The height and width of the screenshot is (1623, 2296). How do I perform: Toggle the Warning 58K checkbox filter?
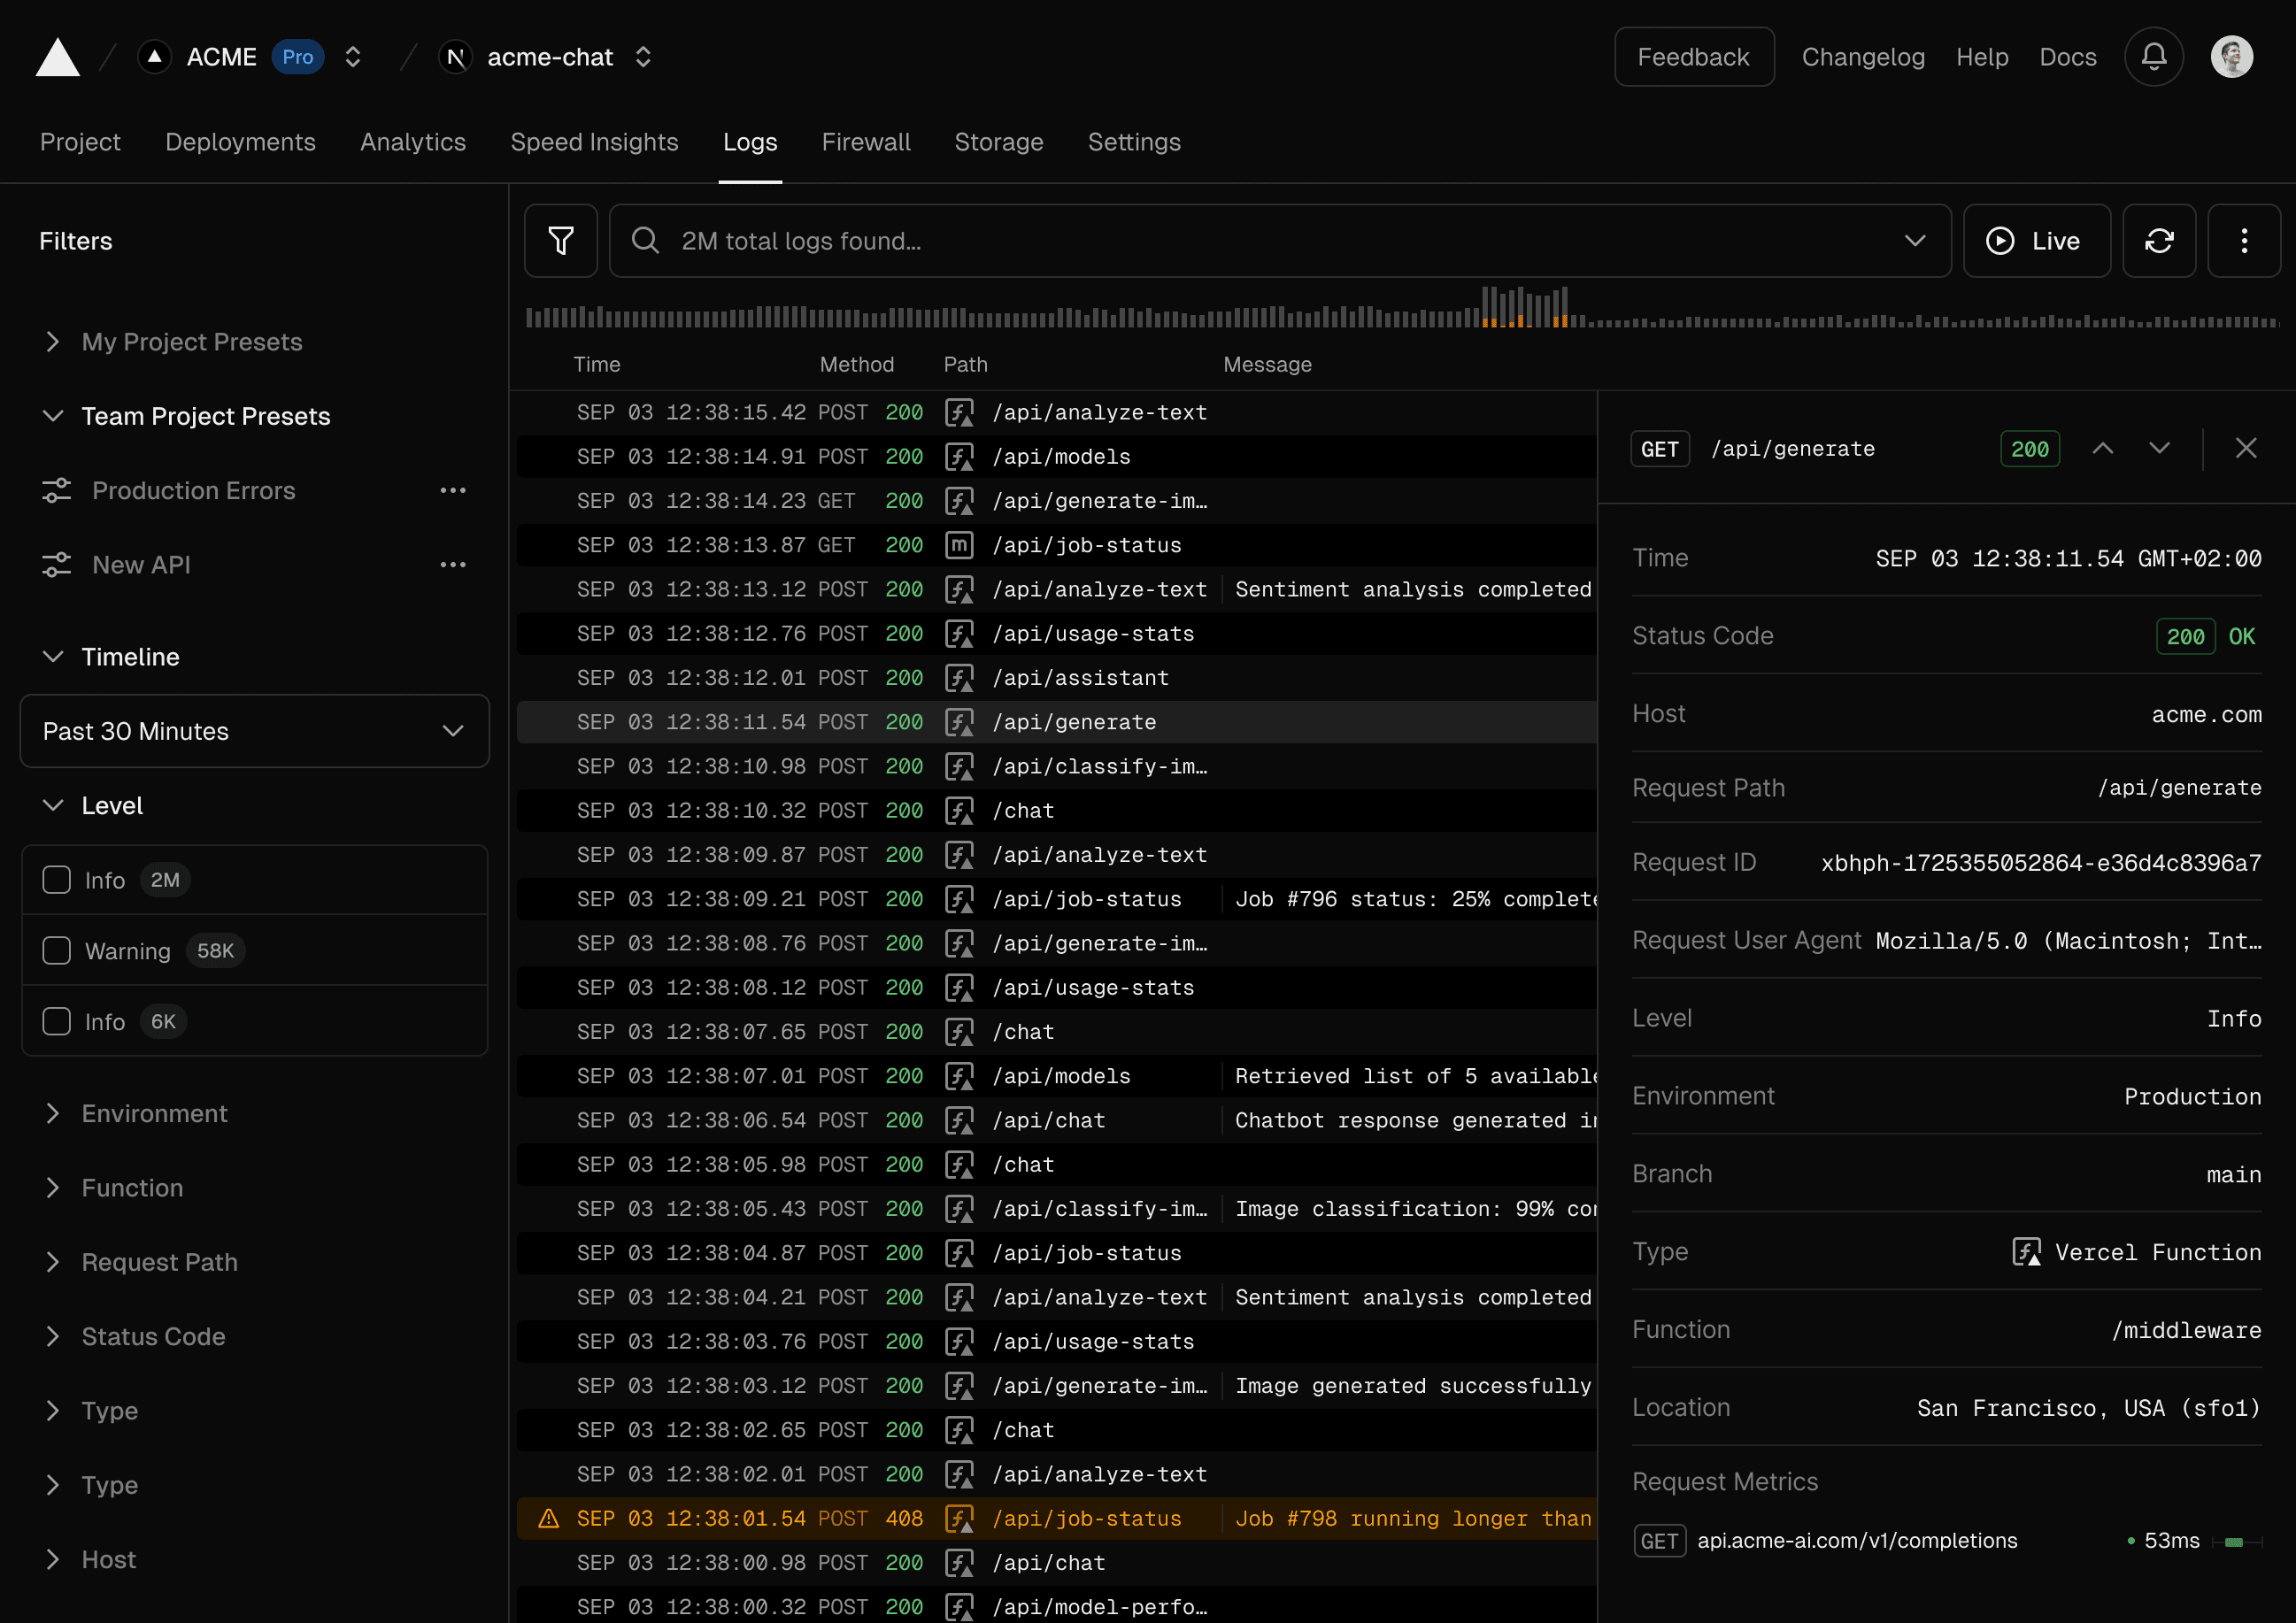[57, 950]
